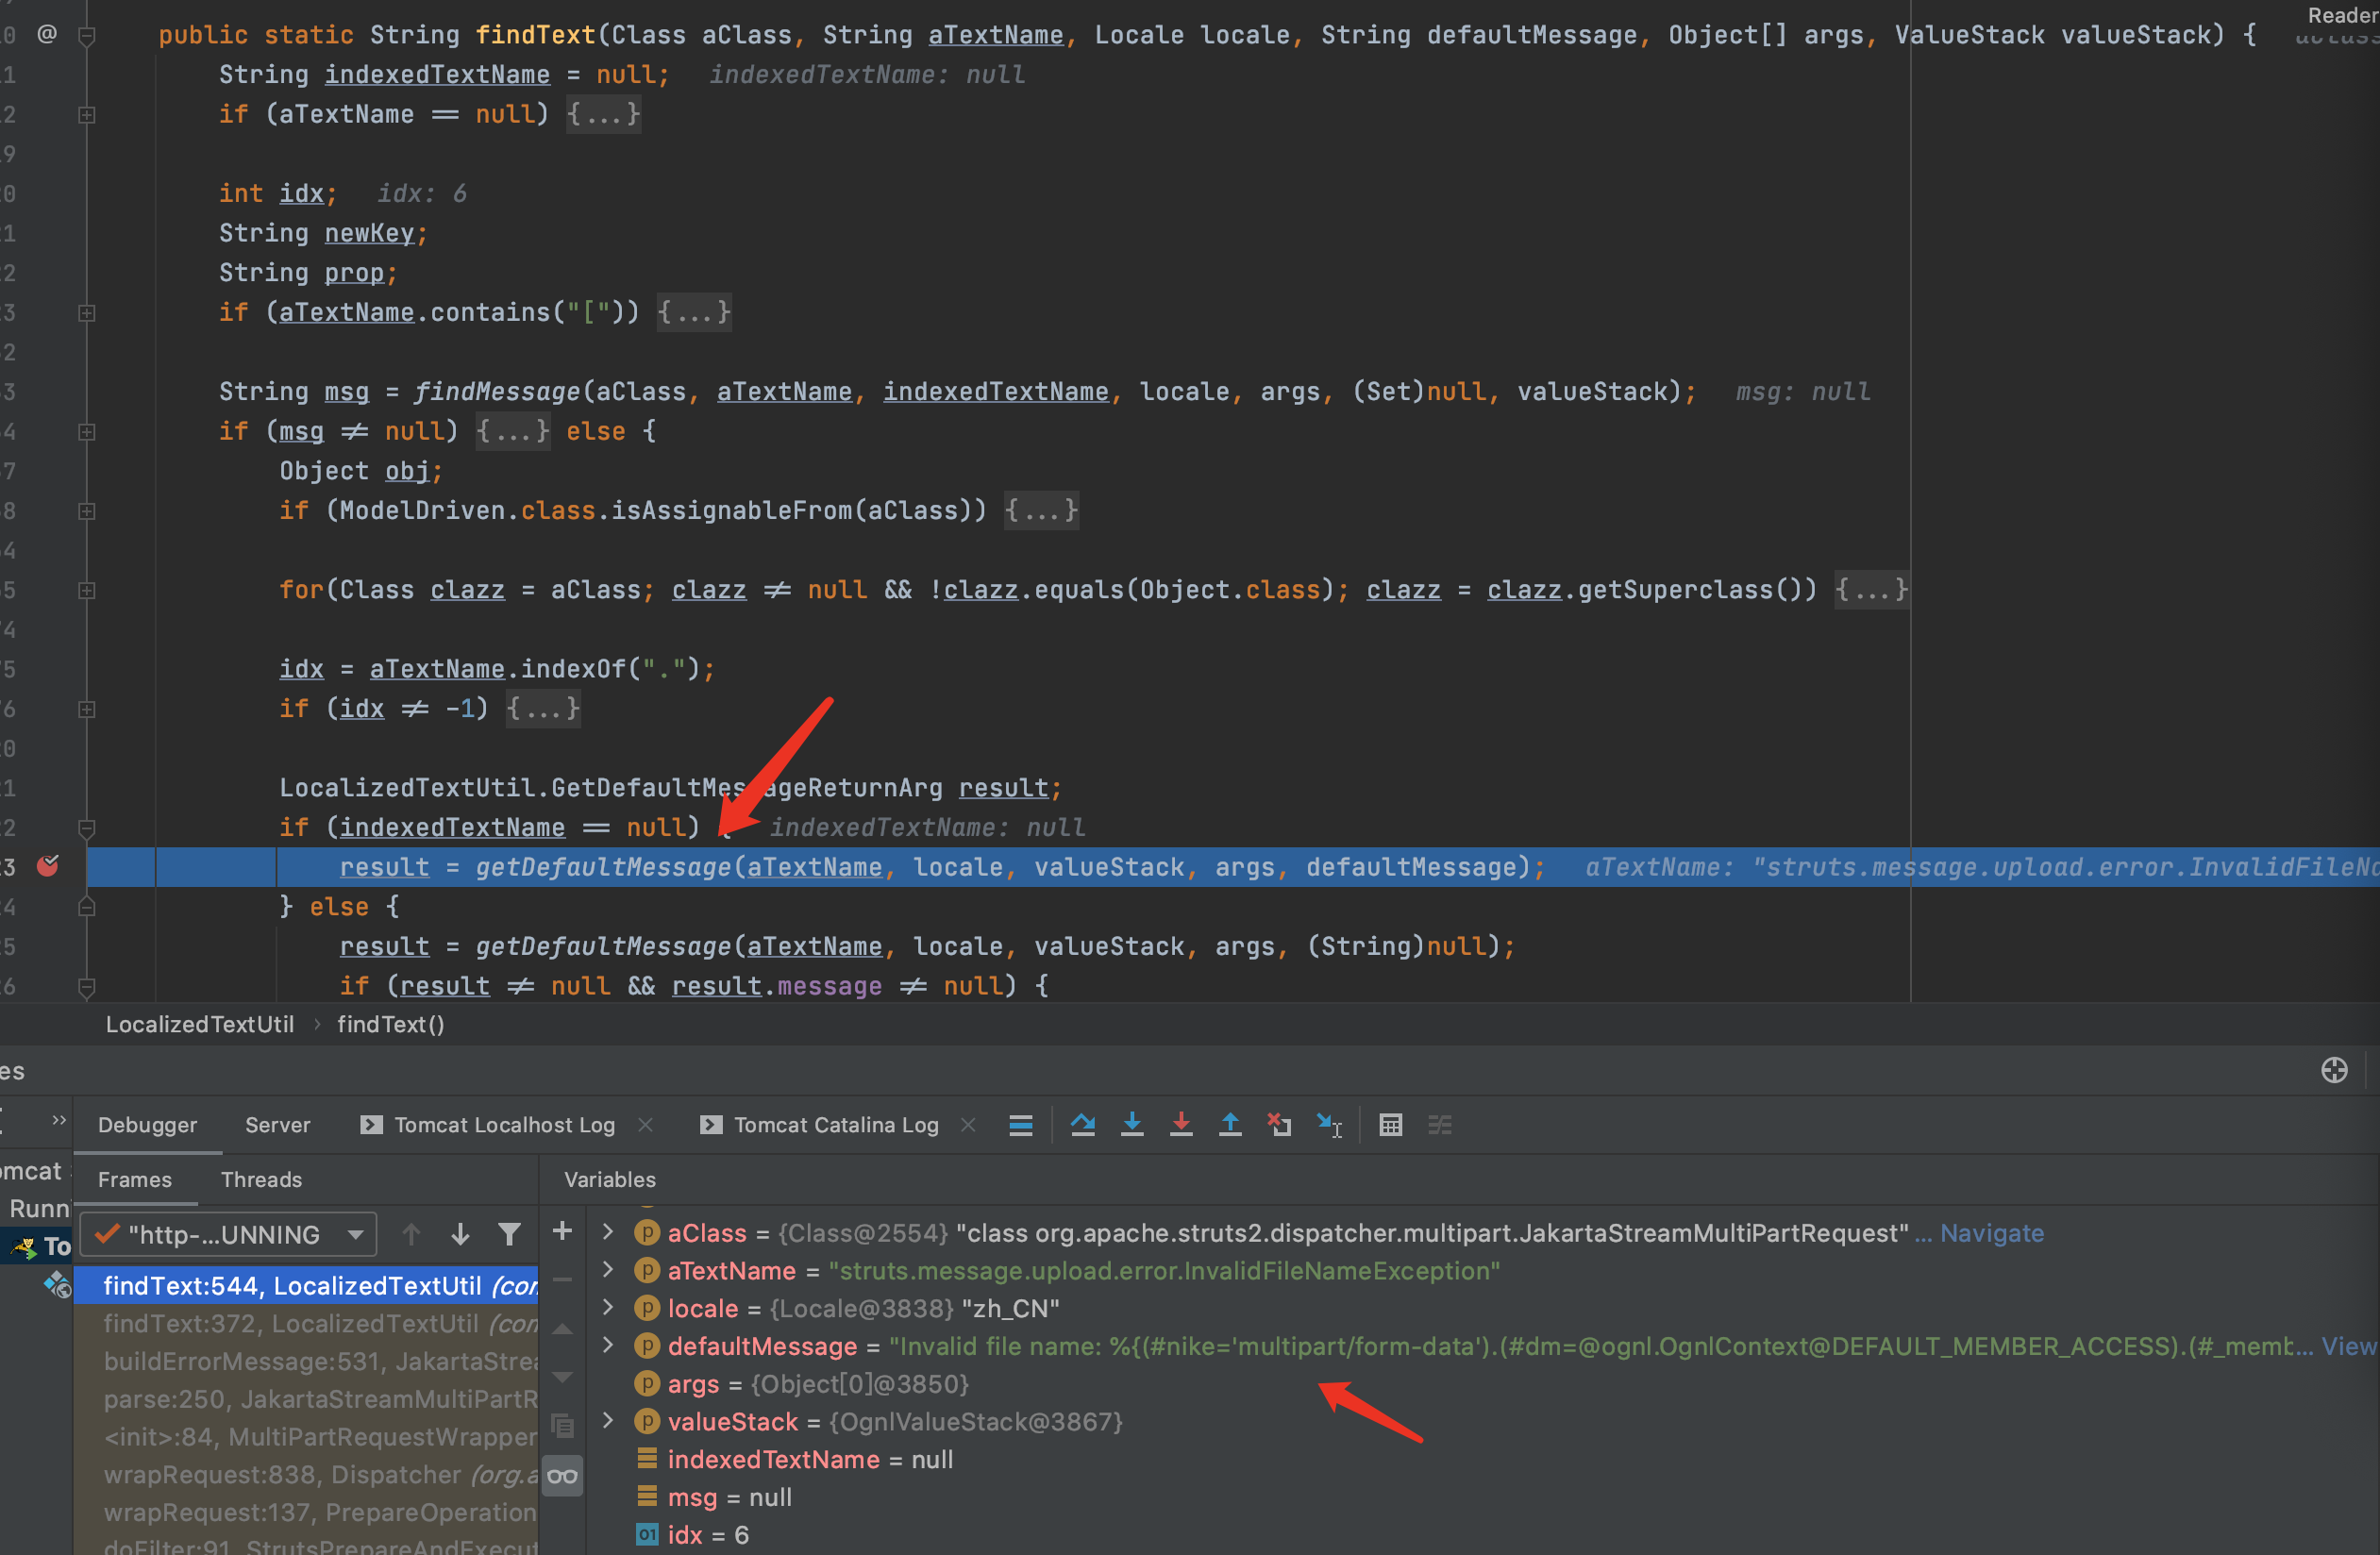
Task: Click the crosshair target icon in panel header
Action: pos(2334,1071)
